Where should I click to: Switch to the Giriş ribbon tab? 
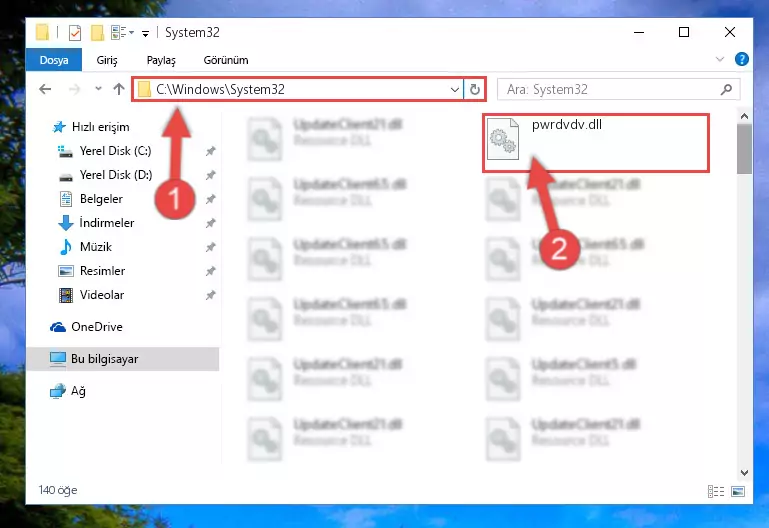pos(107,60)
